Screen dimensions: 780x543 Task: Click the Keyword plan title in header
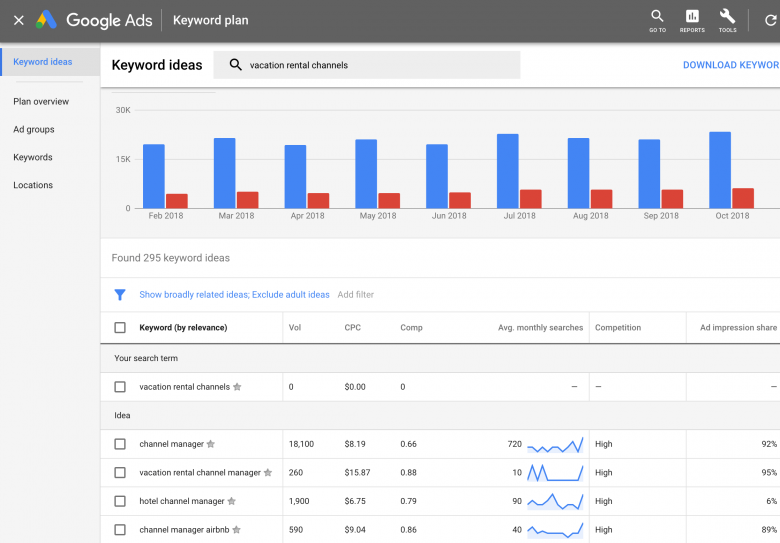click(210, 20)
